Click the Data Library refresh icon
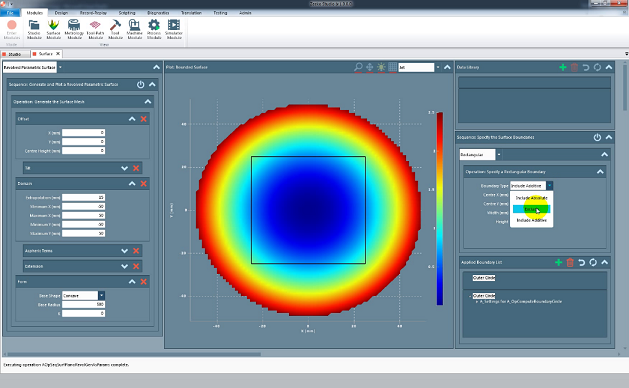The height and width of the screenshot is (388, 629). click(x=597, y=67)
